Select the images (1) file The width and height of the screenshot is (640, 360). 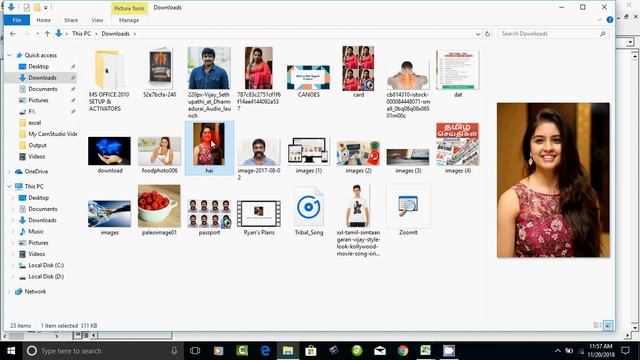[308, 155]
